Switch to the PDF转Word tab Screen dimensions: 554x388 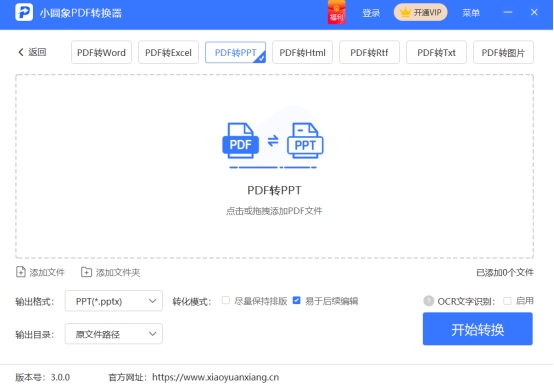pos(101,52)
